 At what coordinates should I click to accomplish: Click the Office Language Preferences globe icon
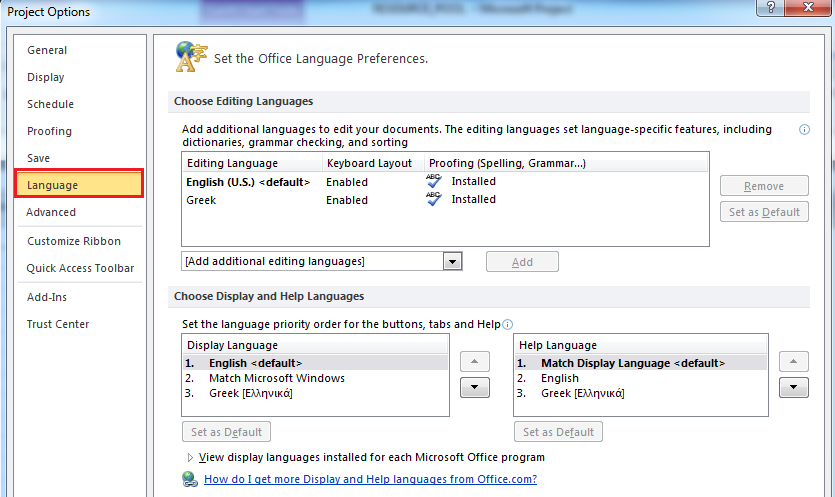(191, 56)
